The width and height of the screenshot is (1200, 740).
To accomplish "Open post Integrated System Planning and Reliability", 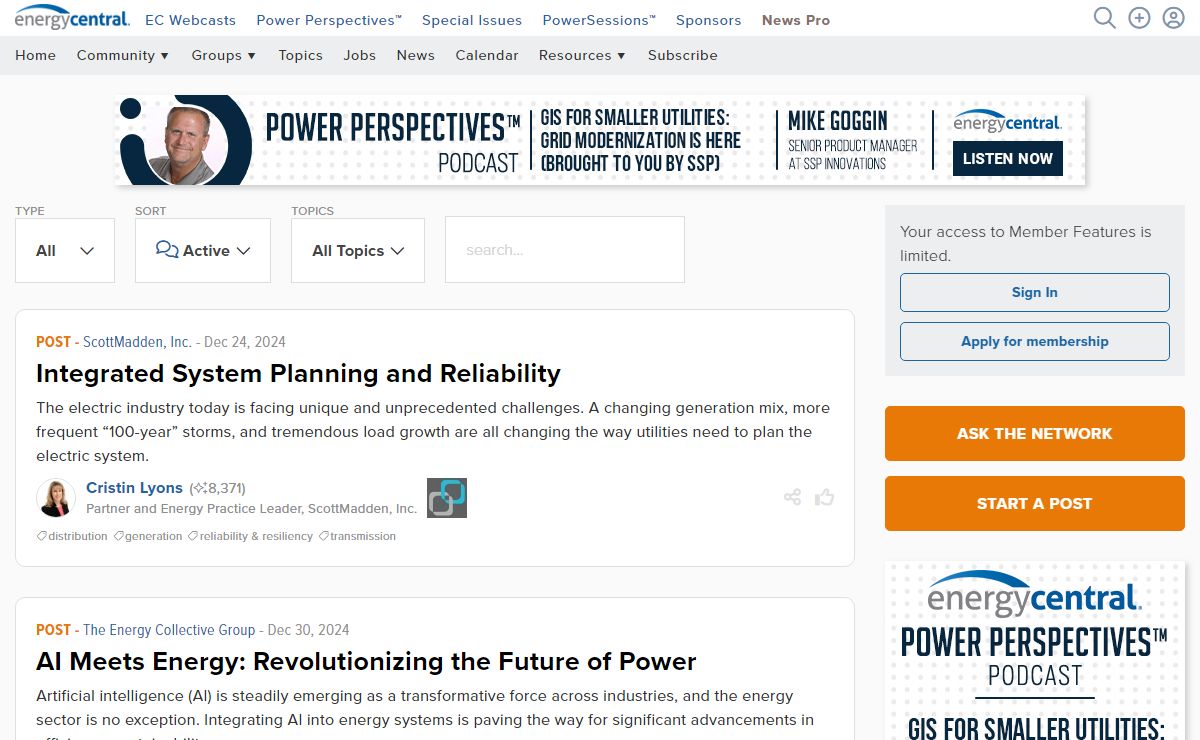I will pos(298,374).
